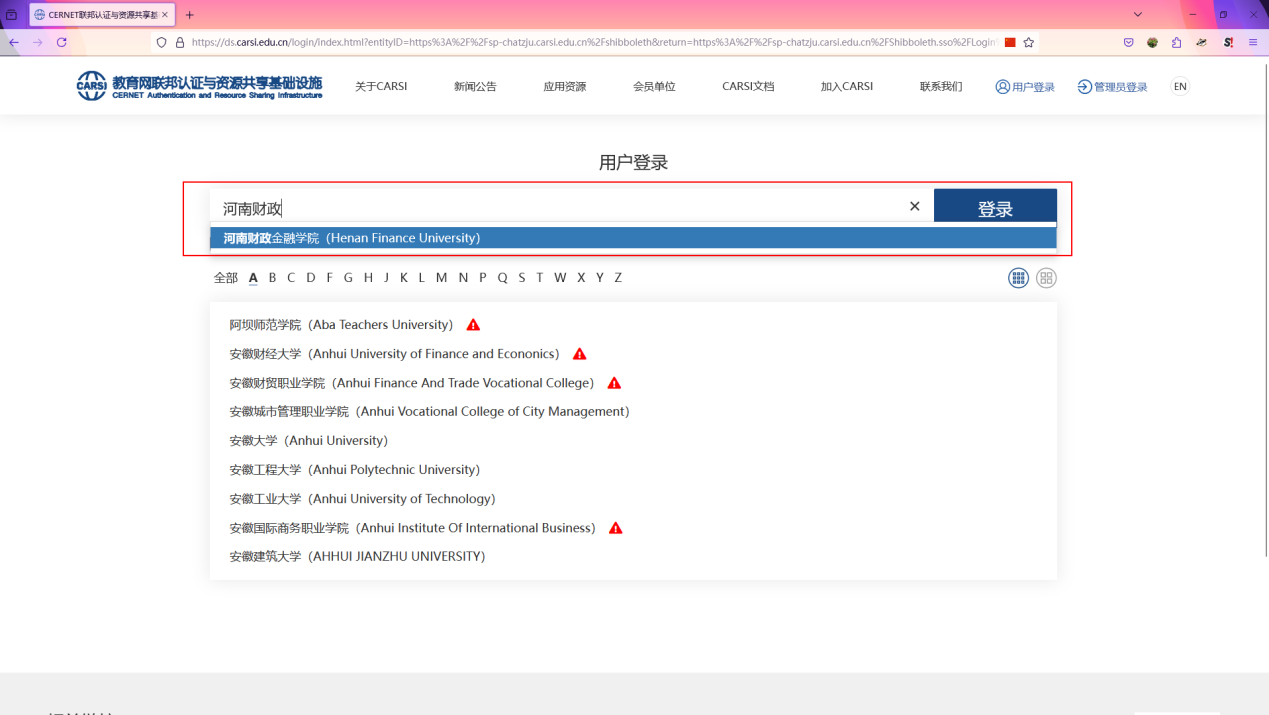Filter universities by letter A

coord(253,278)
